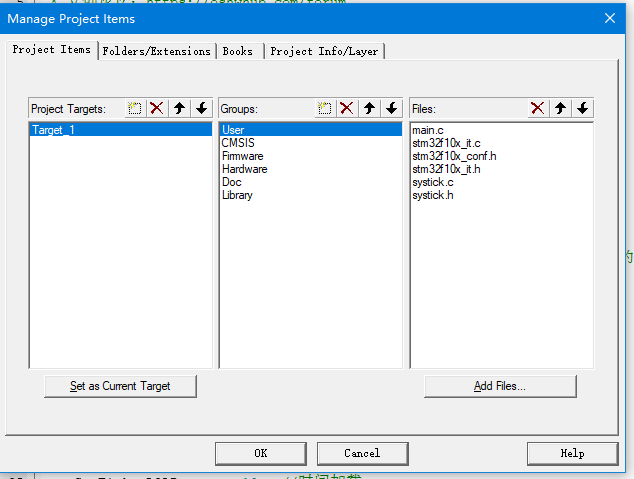
Task: Create a new project target
Action: pyautogui.click(x=135, y=108)
